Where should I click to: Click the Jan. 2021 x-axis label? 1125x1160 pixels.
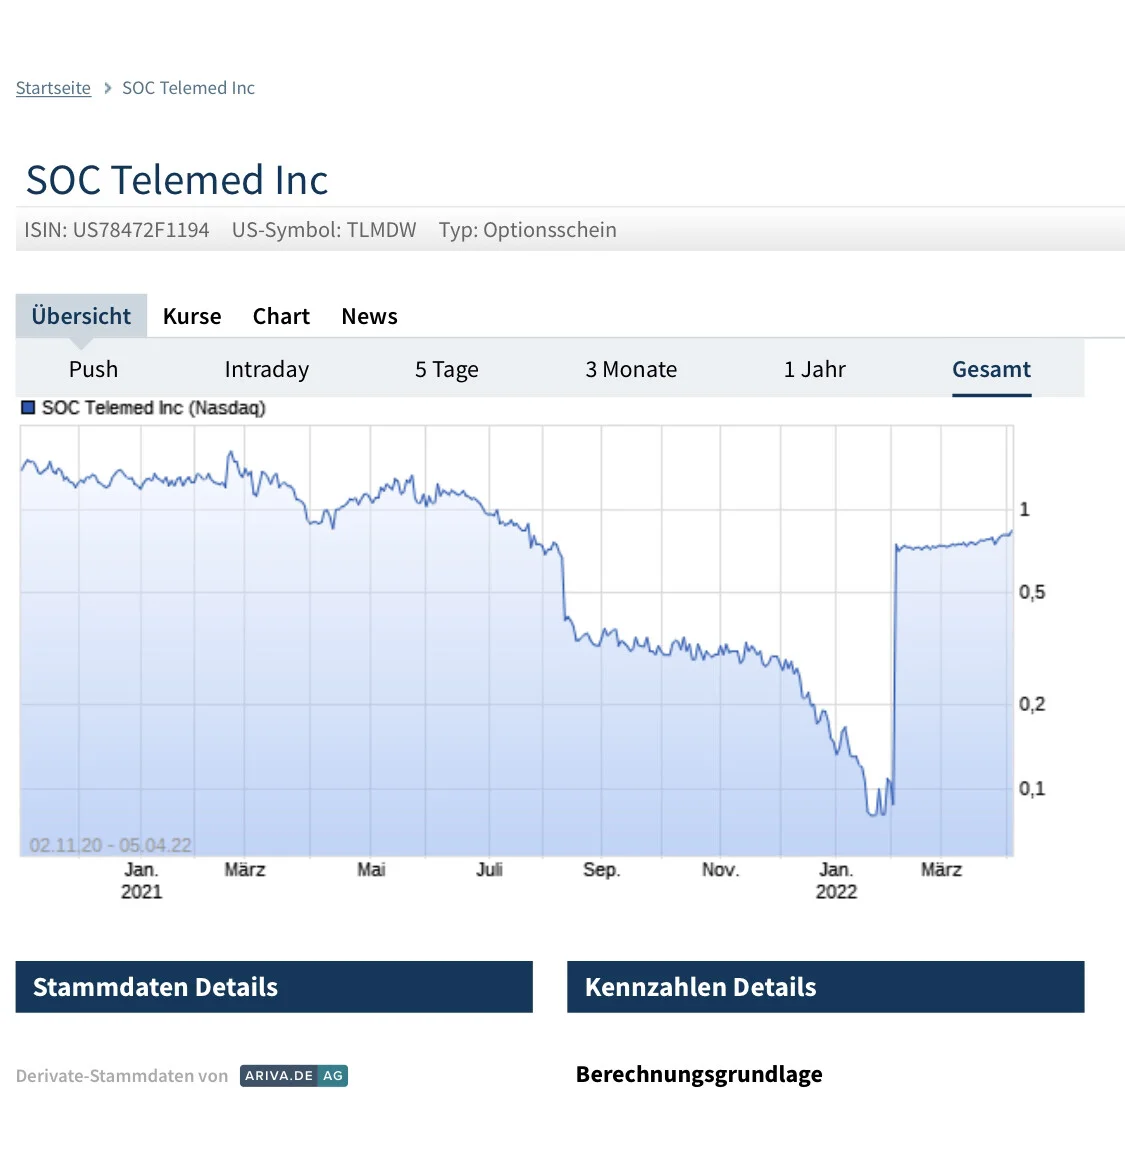[x=141, y=880]
